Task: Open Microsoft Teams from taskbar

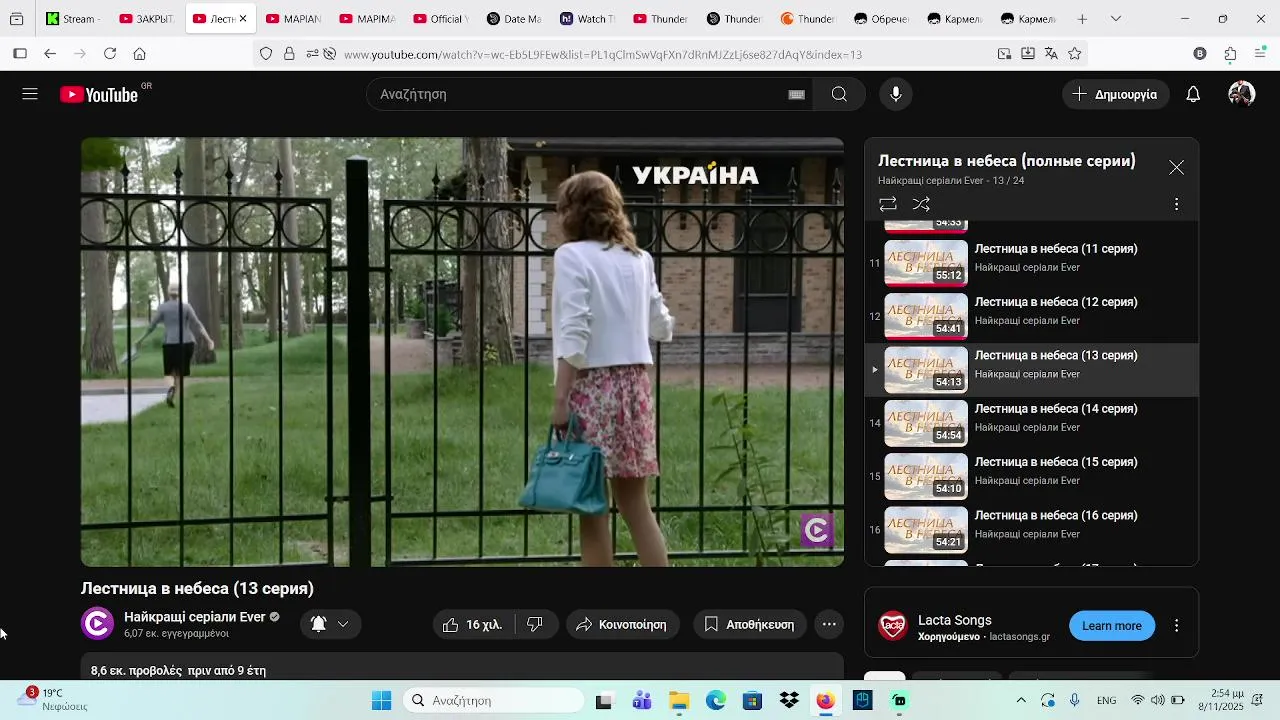Action: tap(642, 701)
